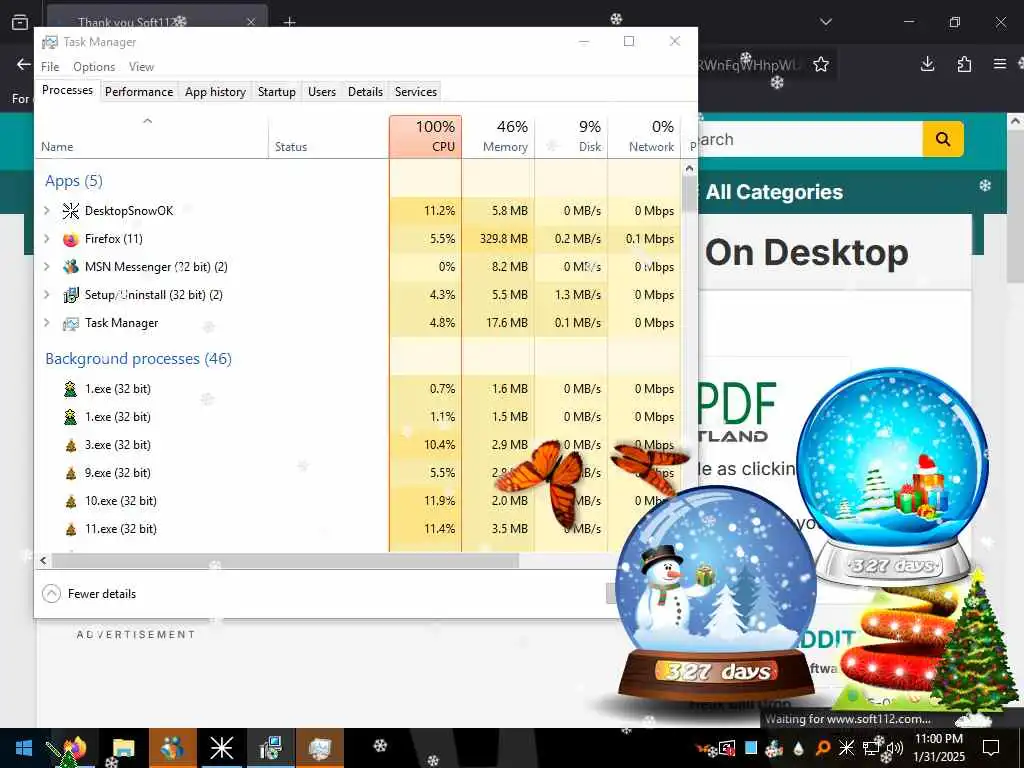Switch to Setup/Uninstall taskbar icon

pyautogui.click(x=270, y=748)
